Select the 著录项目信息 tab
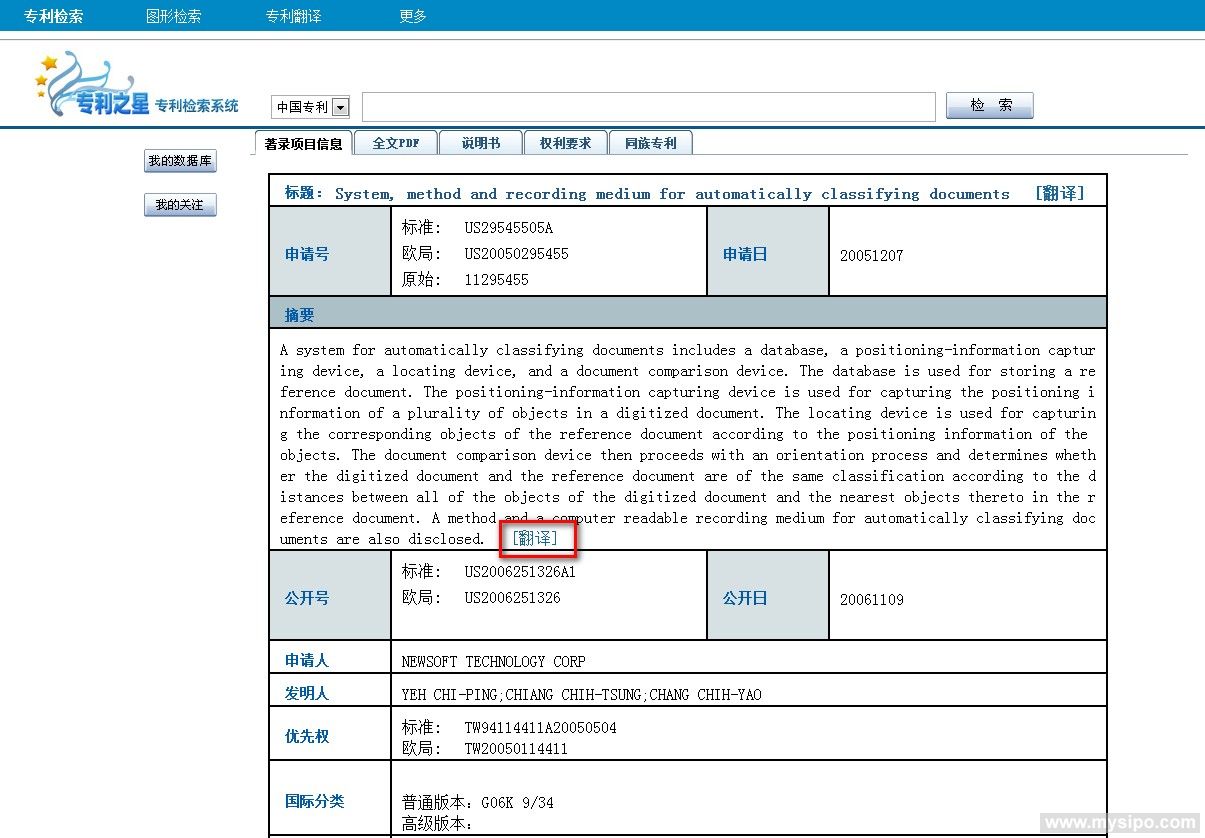 coord(303,144)
